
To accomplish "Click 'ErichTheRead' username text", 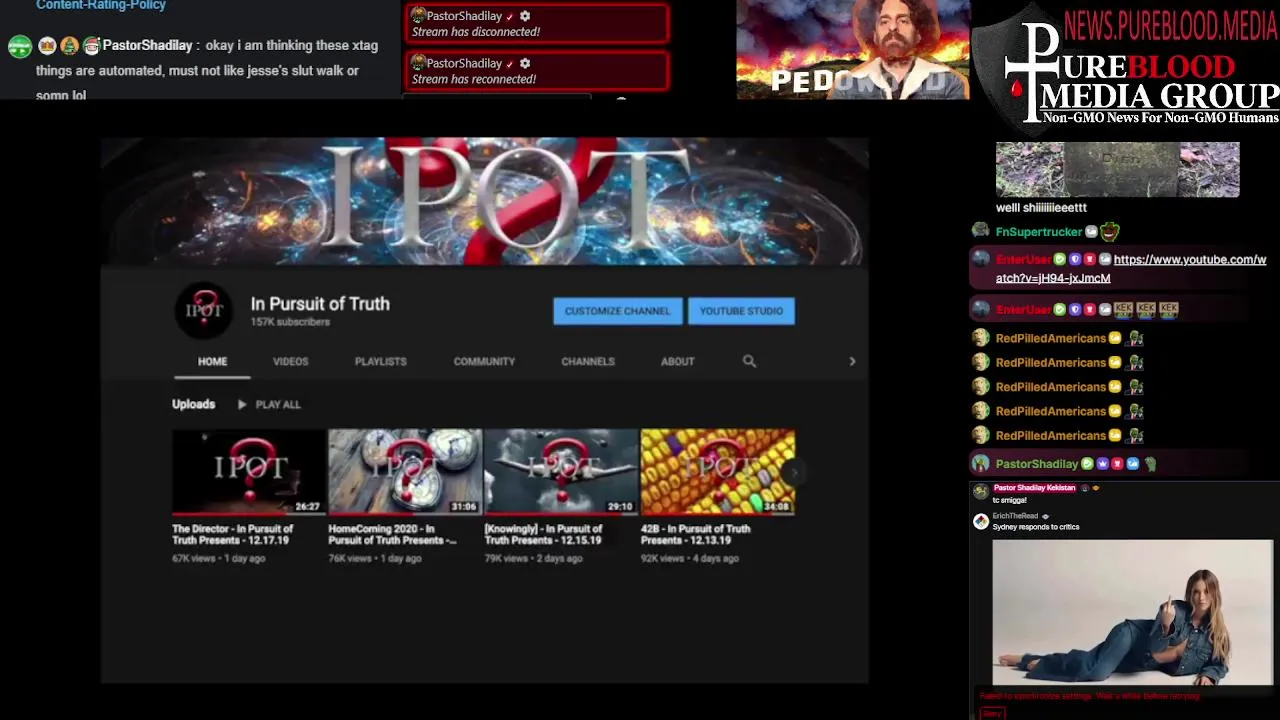I will [1015, 516].
